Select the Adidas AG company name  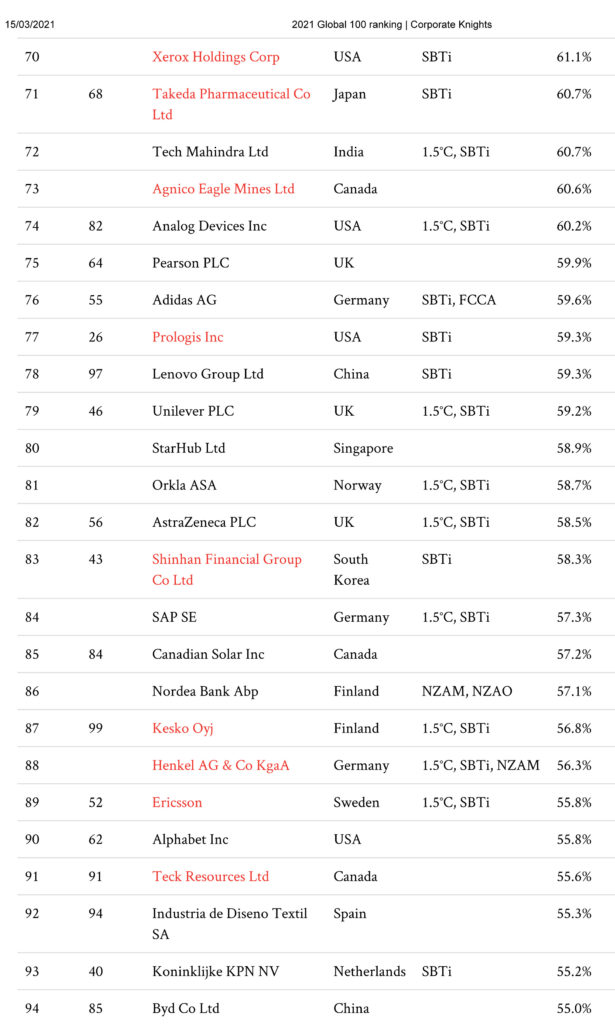tap(184, 300)
